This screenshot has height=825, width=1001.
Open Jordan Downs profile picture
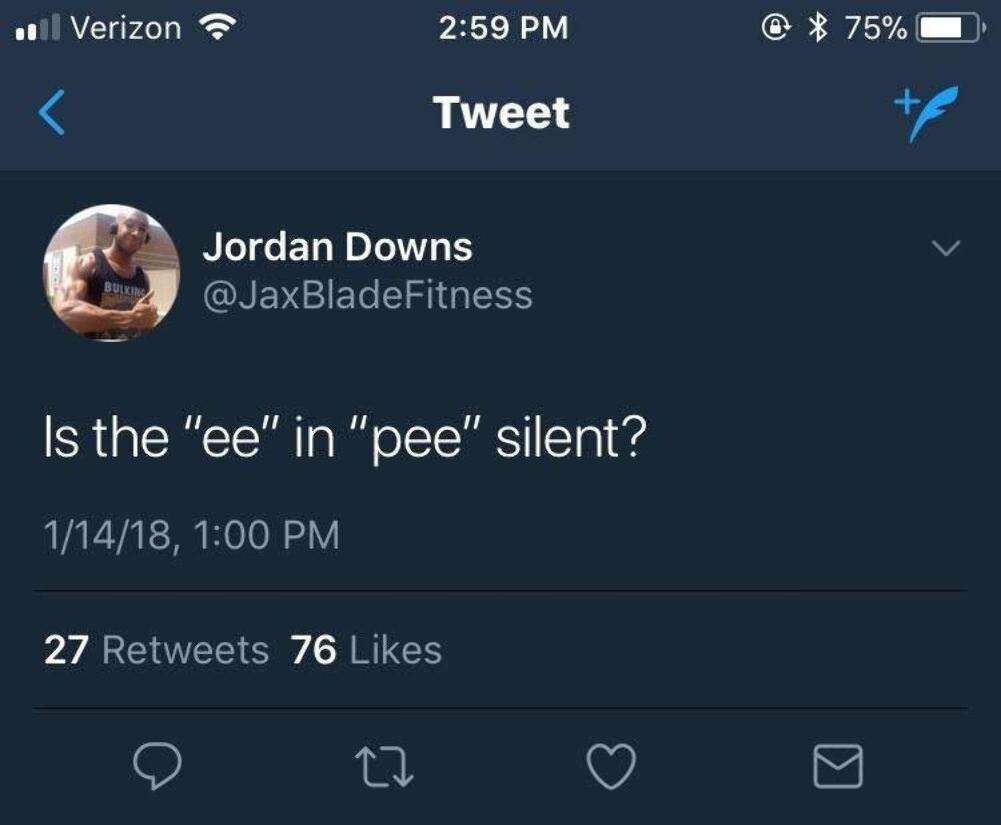tap(111, 273)
